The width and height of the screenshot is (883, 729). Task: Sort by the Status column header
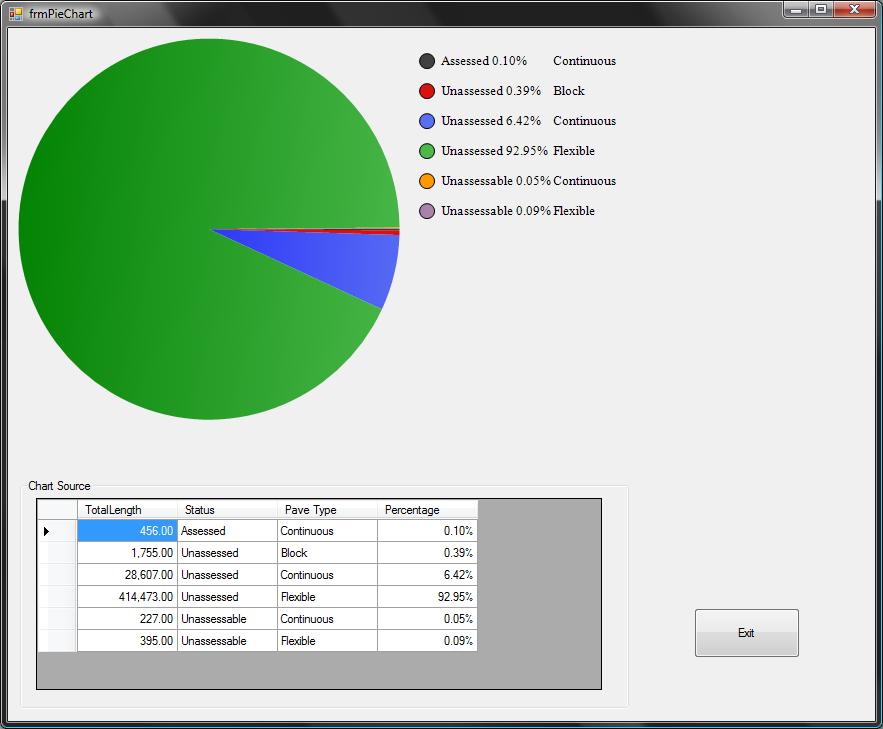pos(227,510)
